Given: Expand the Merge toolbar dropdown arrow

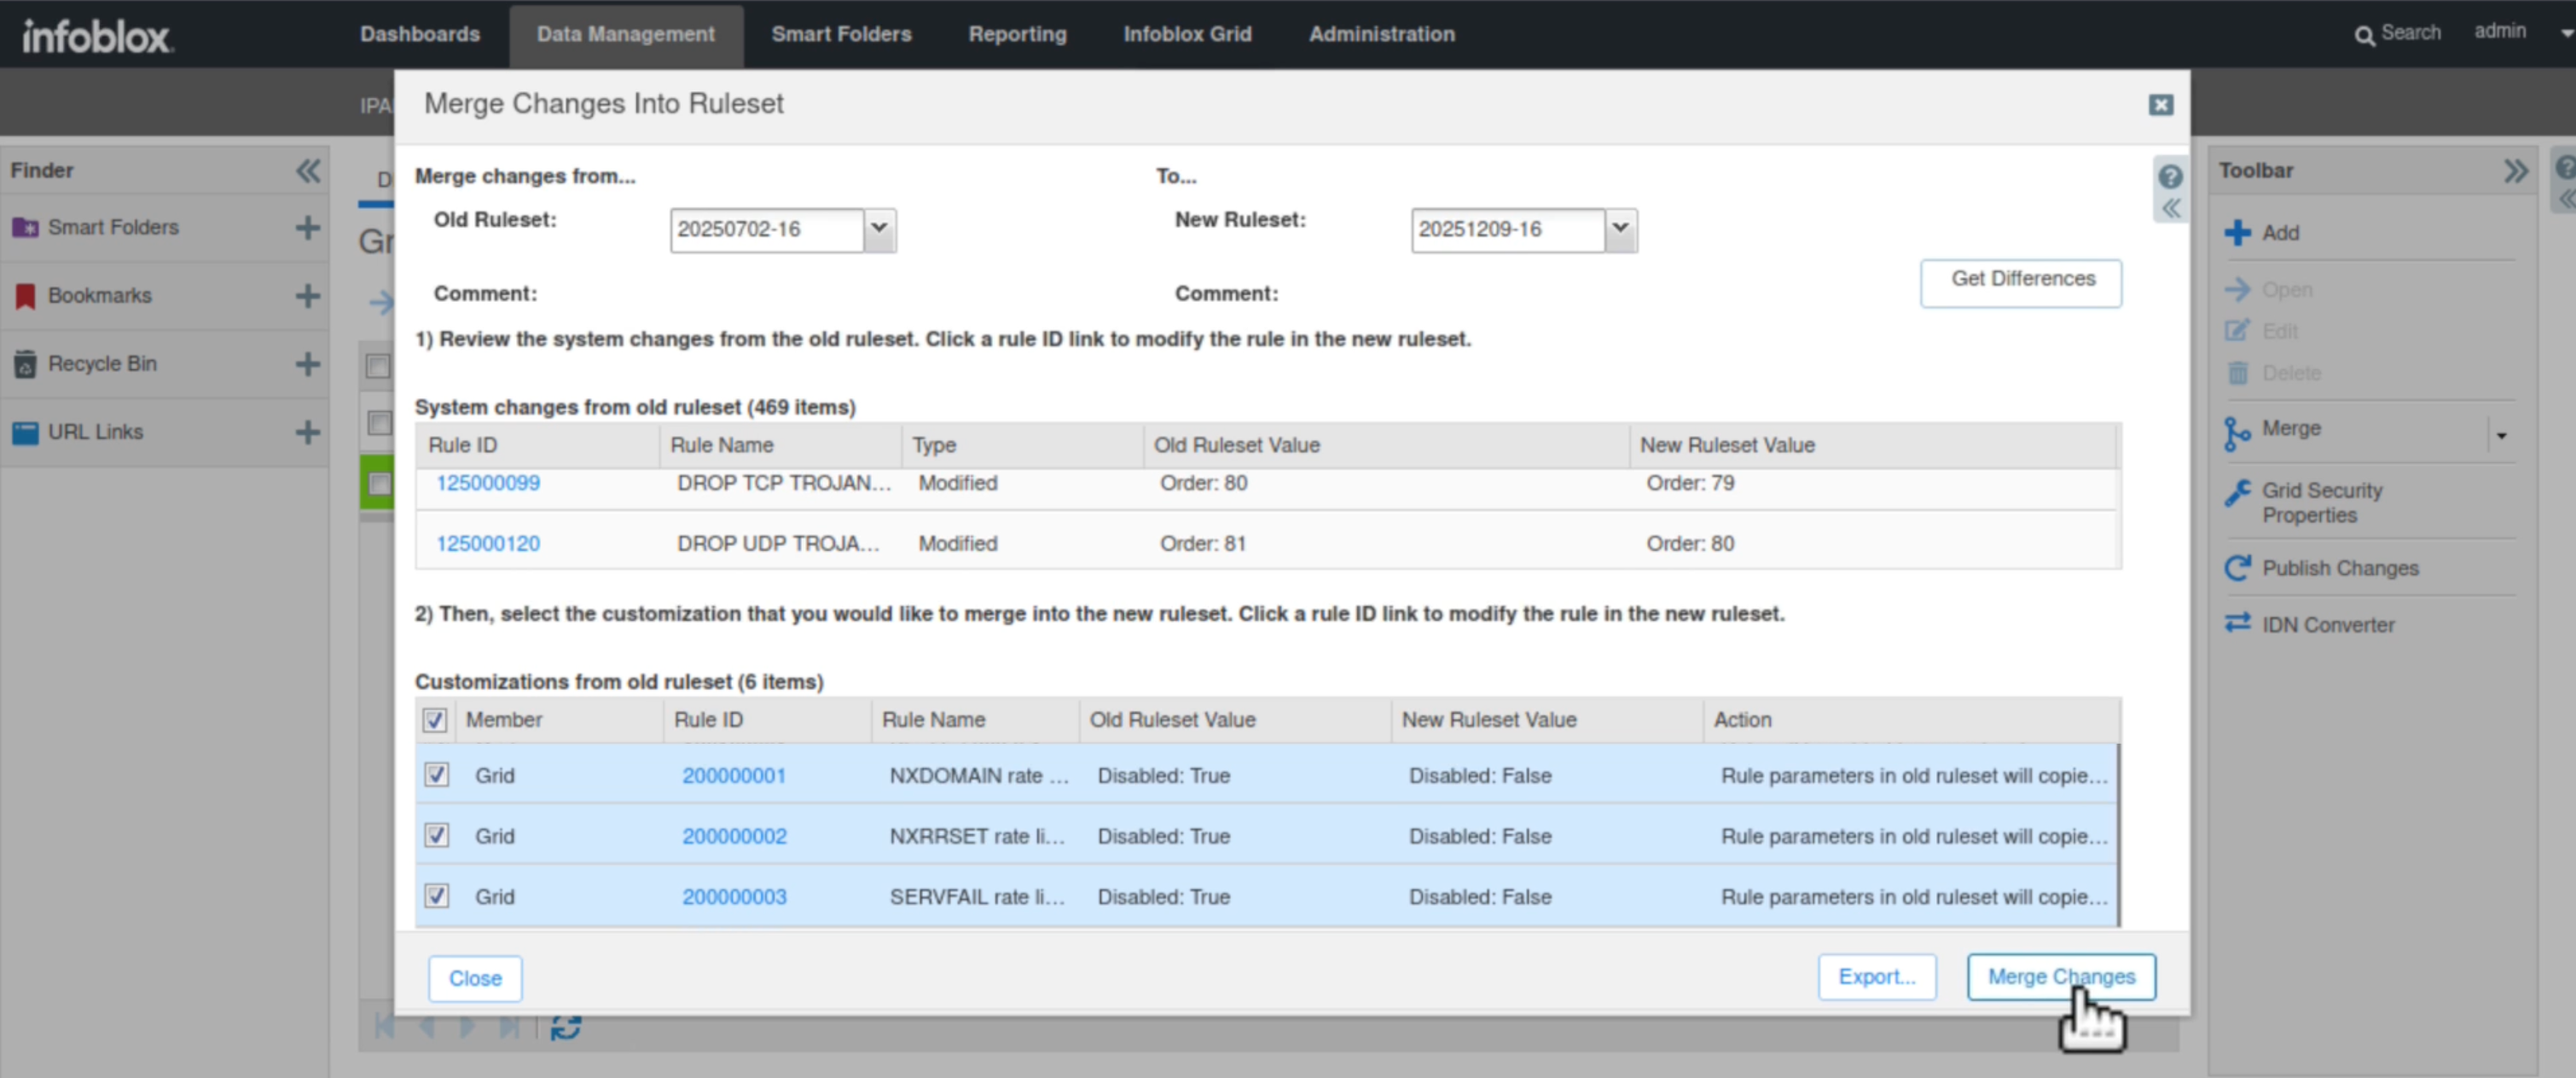Looking at the screenshot, I should (x=2501, y=435).
